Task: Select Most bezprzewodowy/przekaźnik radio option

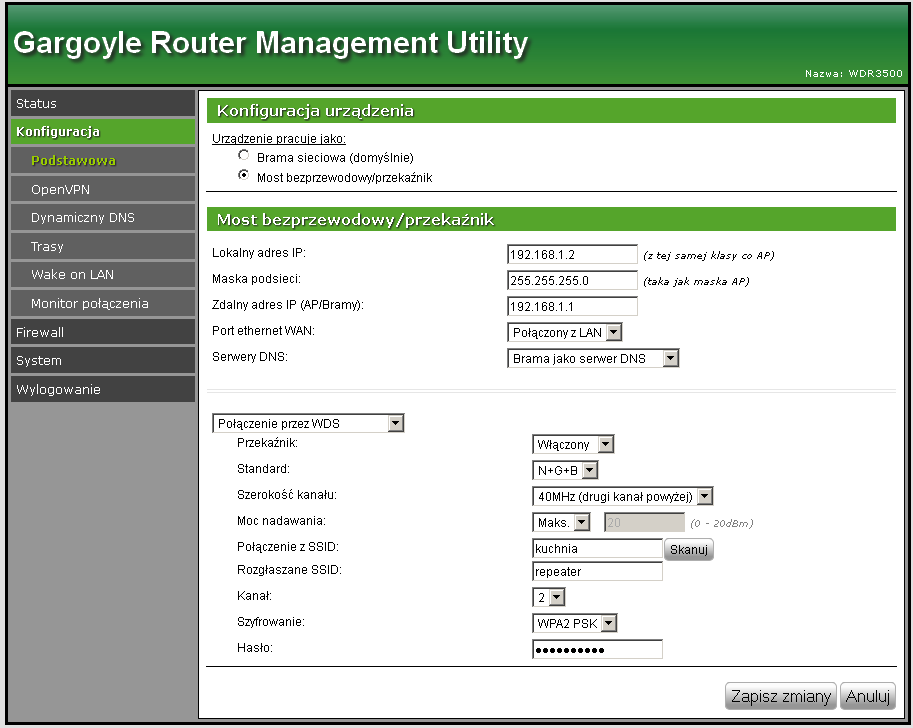Action: pyautogui.click(x=243, y=176)
